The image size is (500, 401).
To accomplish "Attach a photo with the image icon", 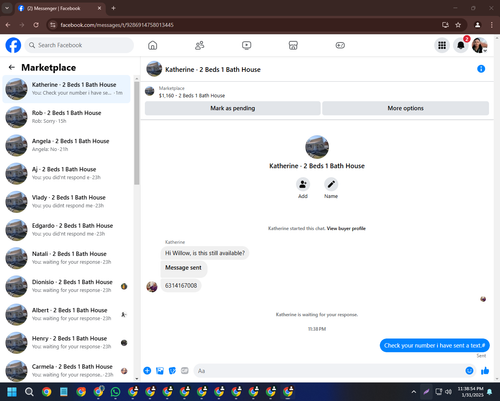I will (160, 371).
